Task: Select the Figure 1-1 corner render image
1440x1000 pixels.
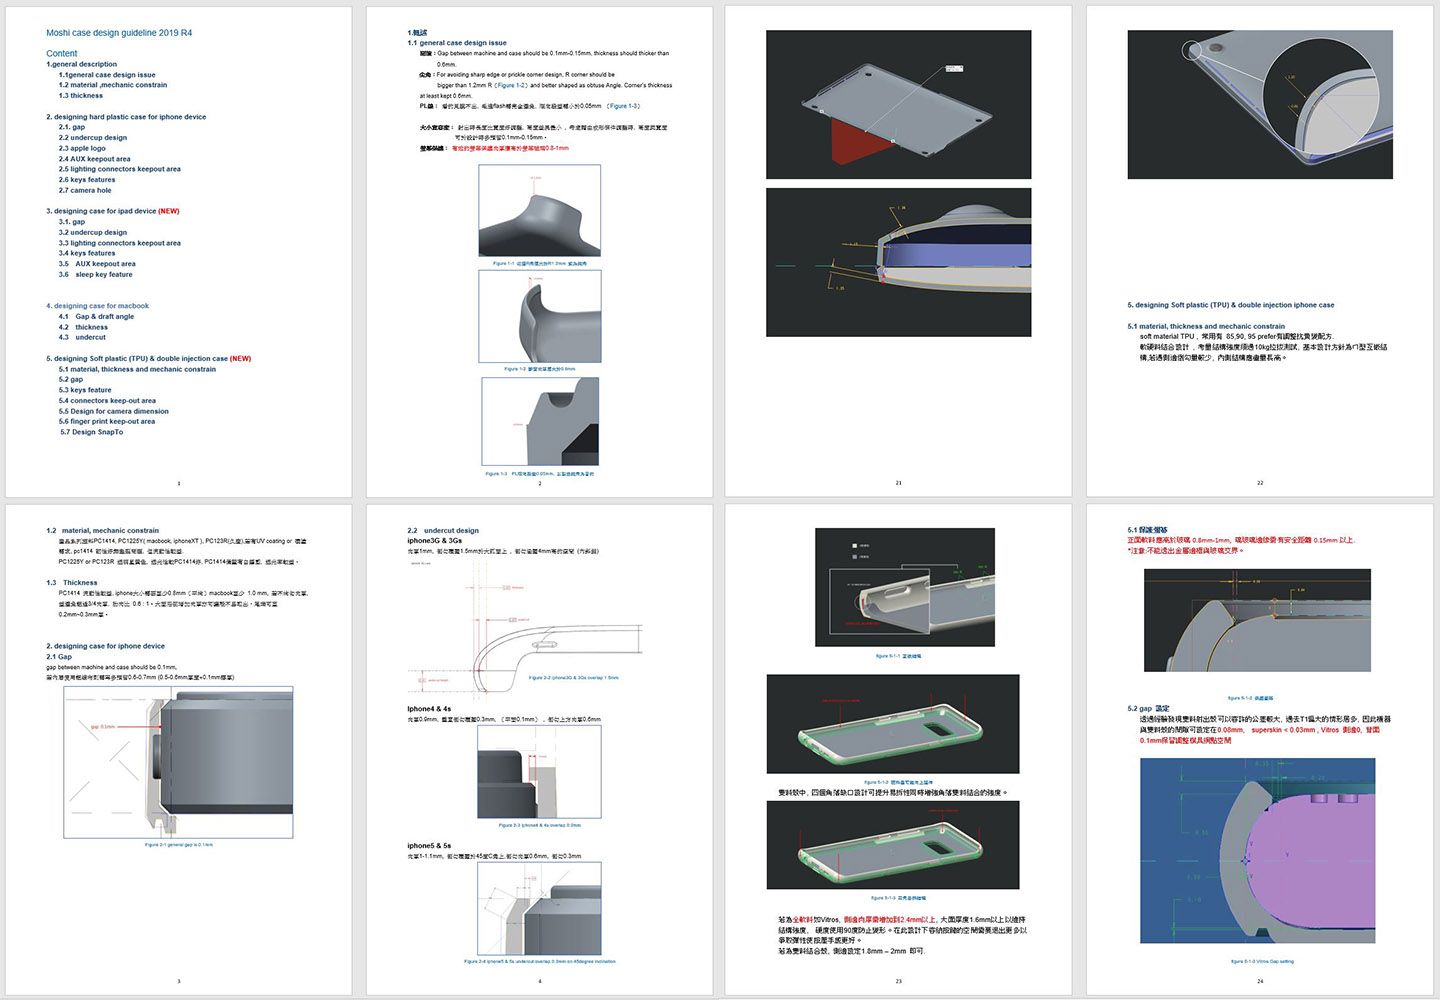Action: 539,211
